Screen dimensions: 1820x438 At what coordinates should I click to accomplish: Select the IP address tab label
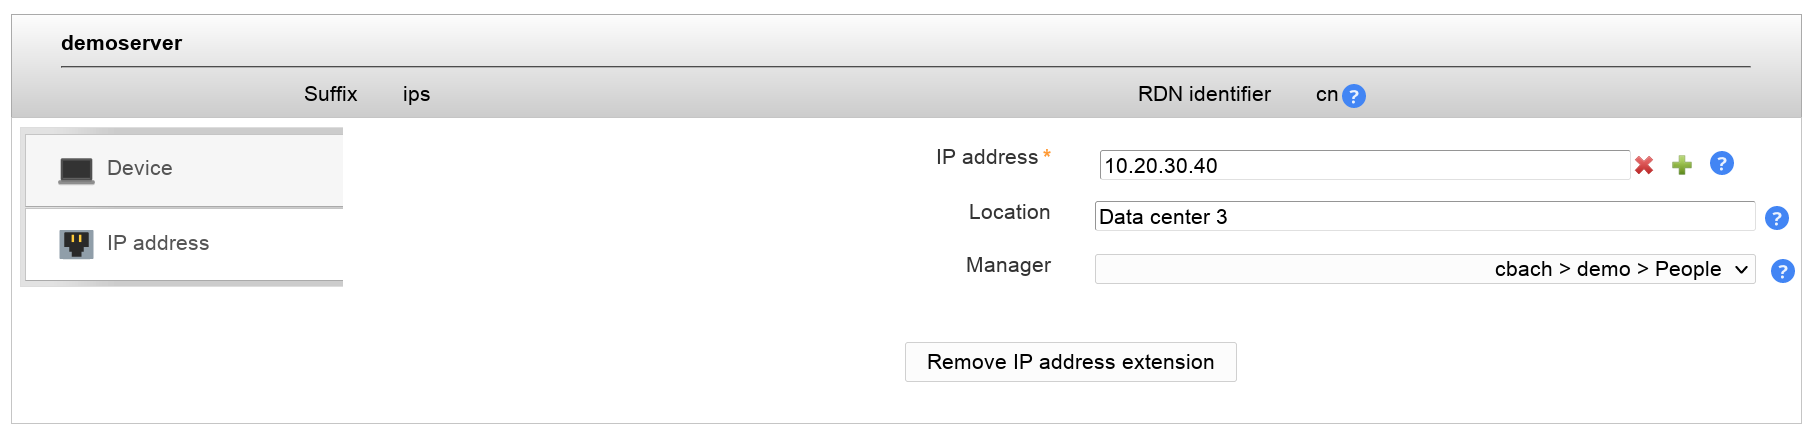pos(158,243)
